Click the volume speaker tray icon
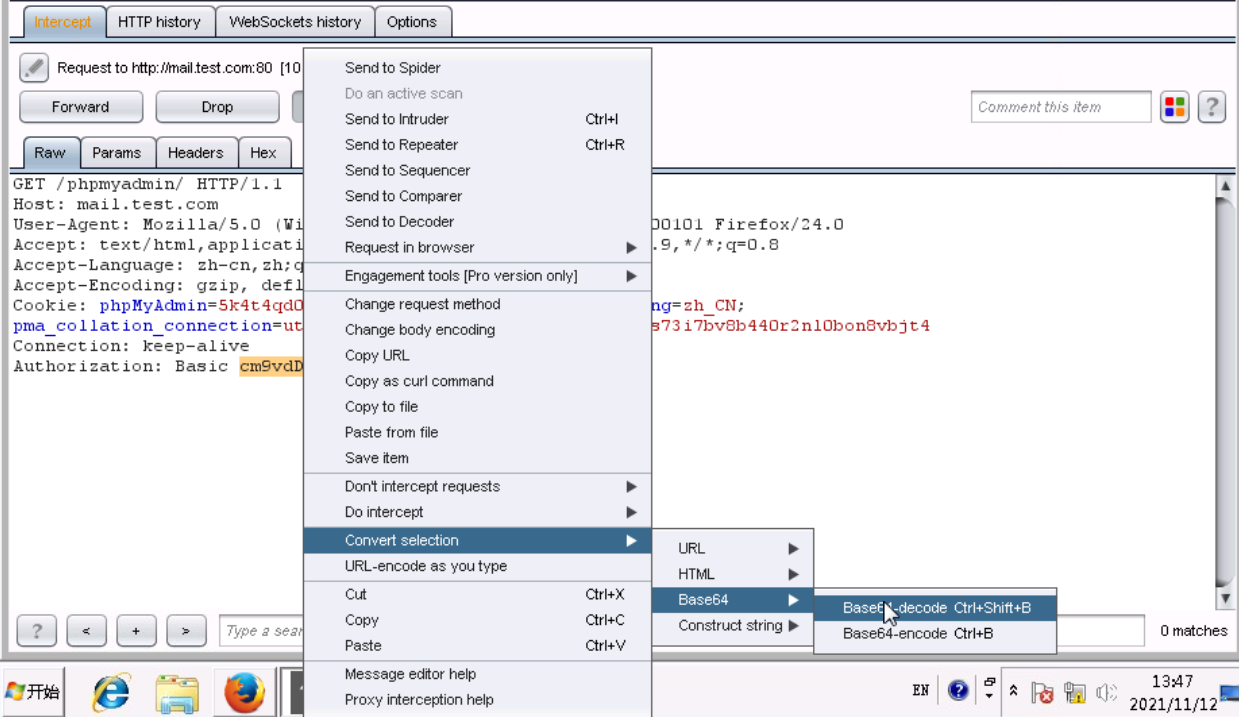1239x717 pixels. click(x=1106, y=692)
